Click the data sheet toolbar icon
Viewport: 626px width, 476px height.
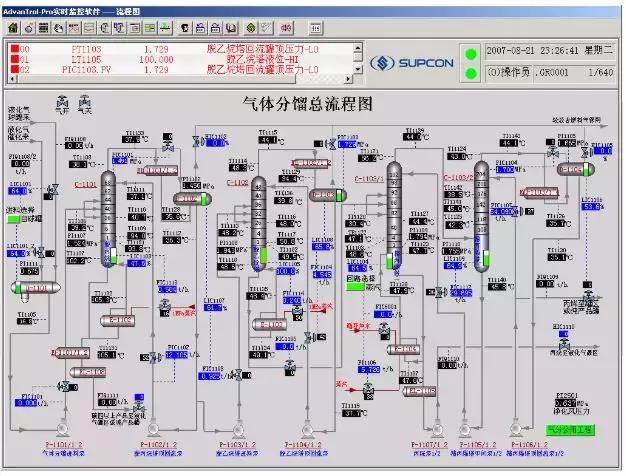pos(135,28)
